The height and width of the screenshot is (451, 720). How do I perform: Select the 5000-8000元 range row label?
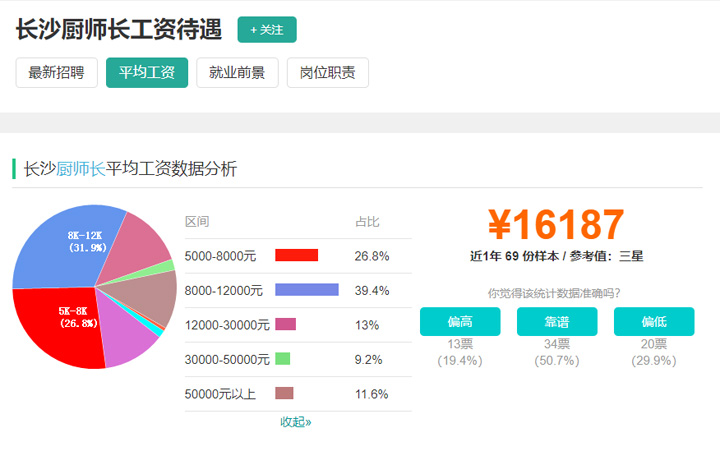tap(220, 256)
